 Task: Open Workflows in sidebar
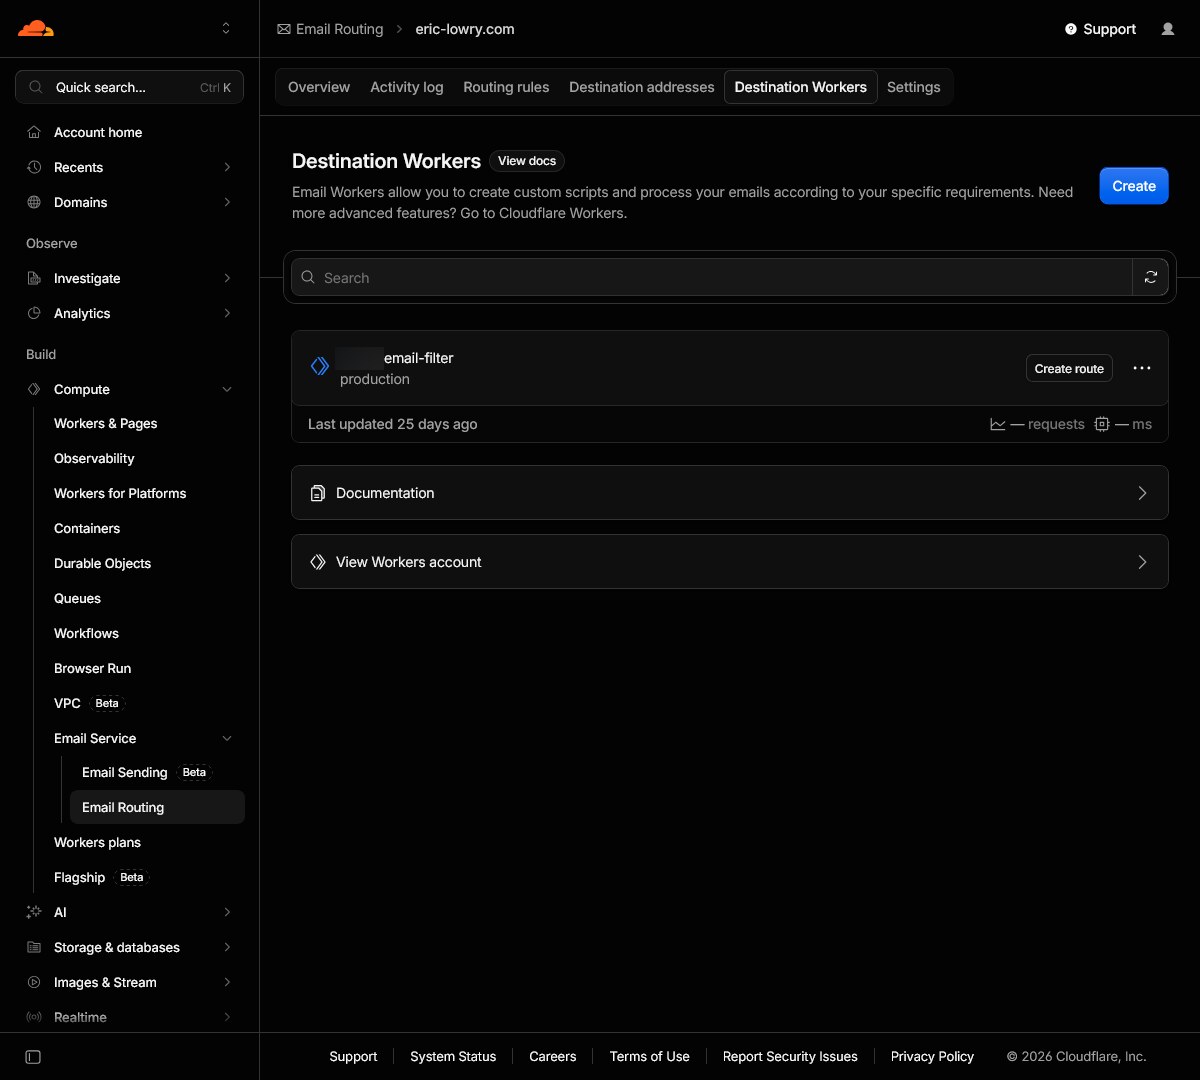[x=86, y=633]
